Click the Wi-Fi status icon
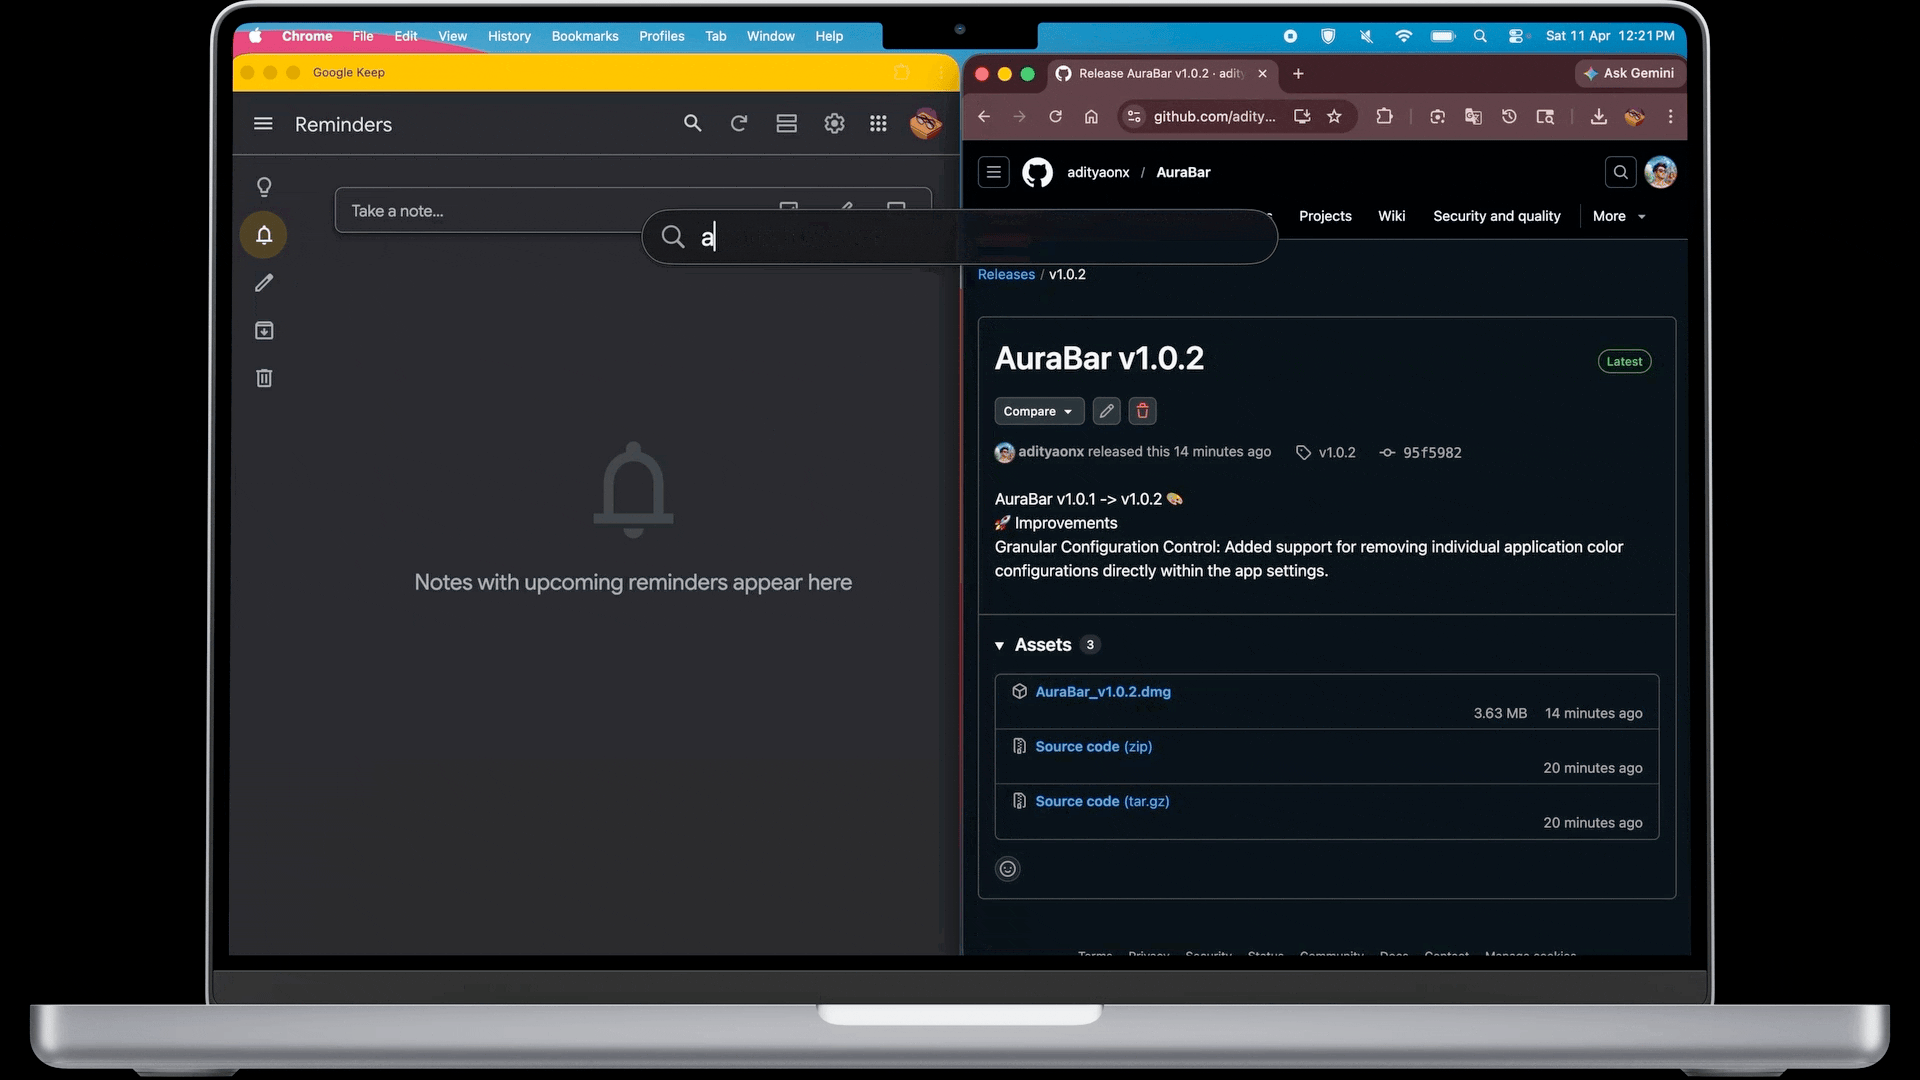 [1404, 36]
